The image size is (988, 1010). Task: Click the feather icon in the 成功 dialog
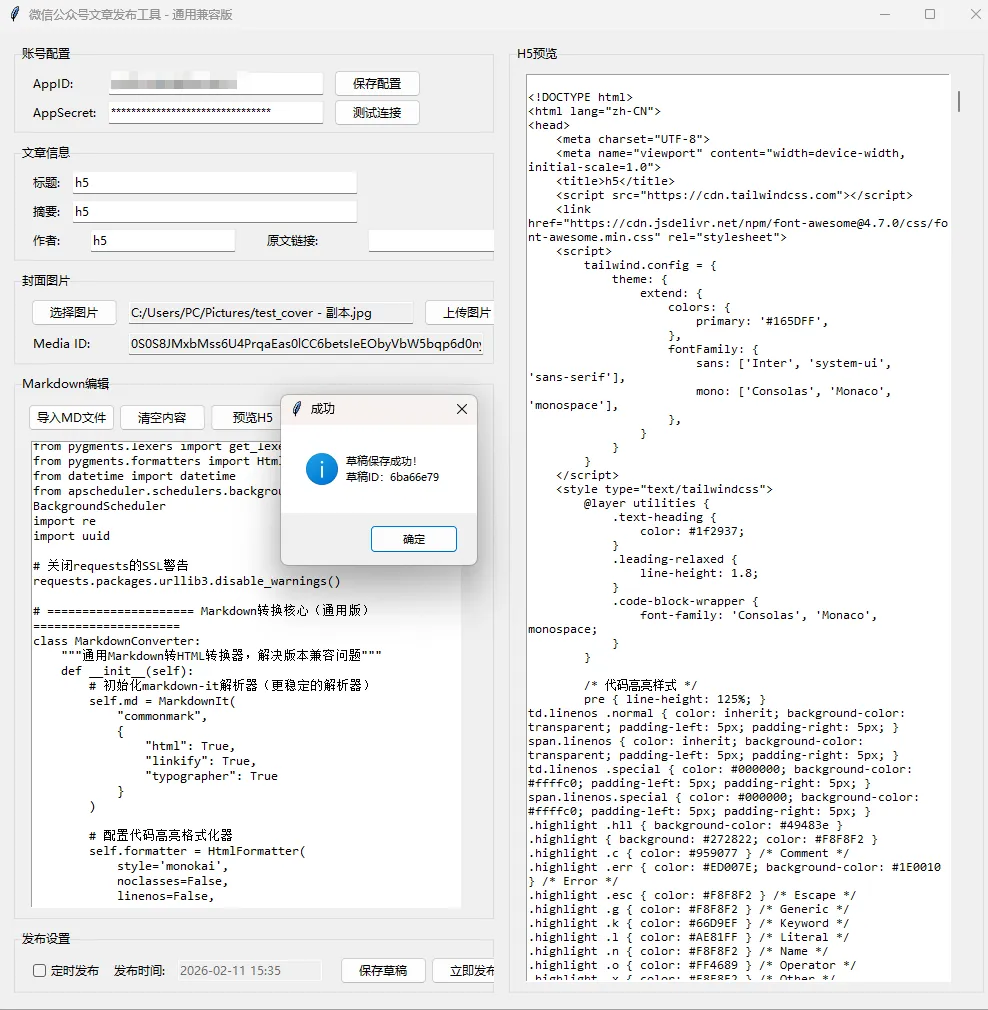[297, 409]
